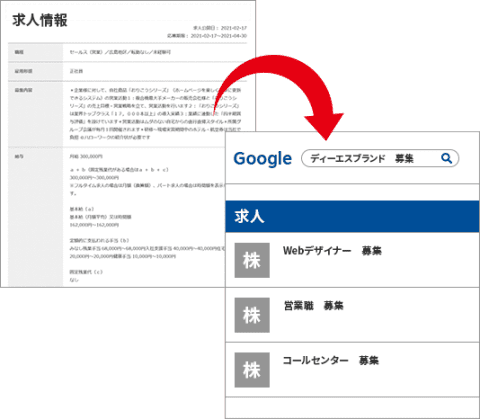480x419 pixels.
Task: Click the Google logo
Action: 263,159
